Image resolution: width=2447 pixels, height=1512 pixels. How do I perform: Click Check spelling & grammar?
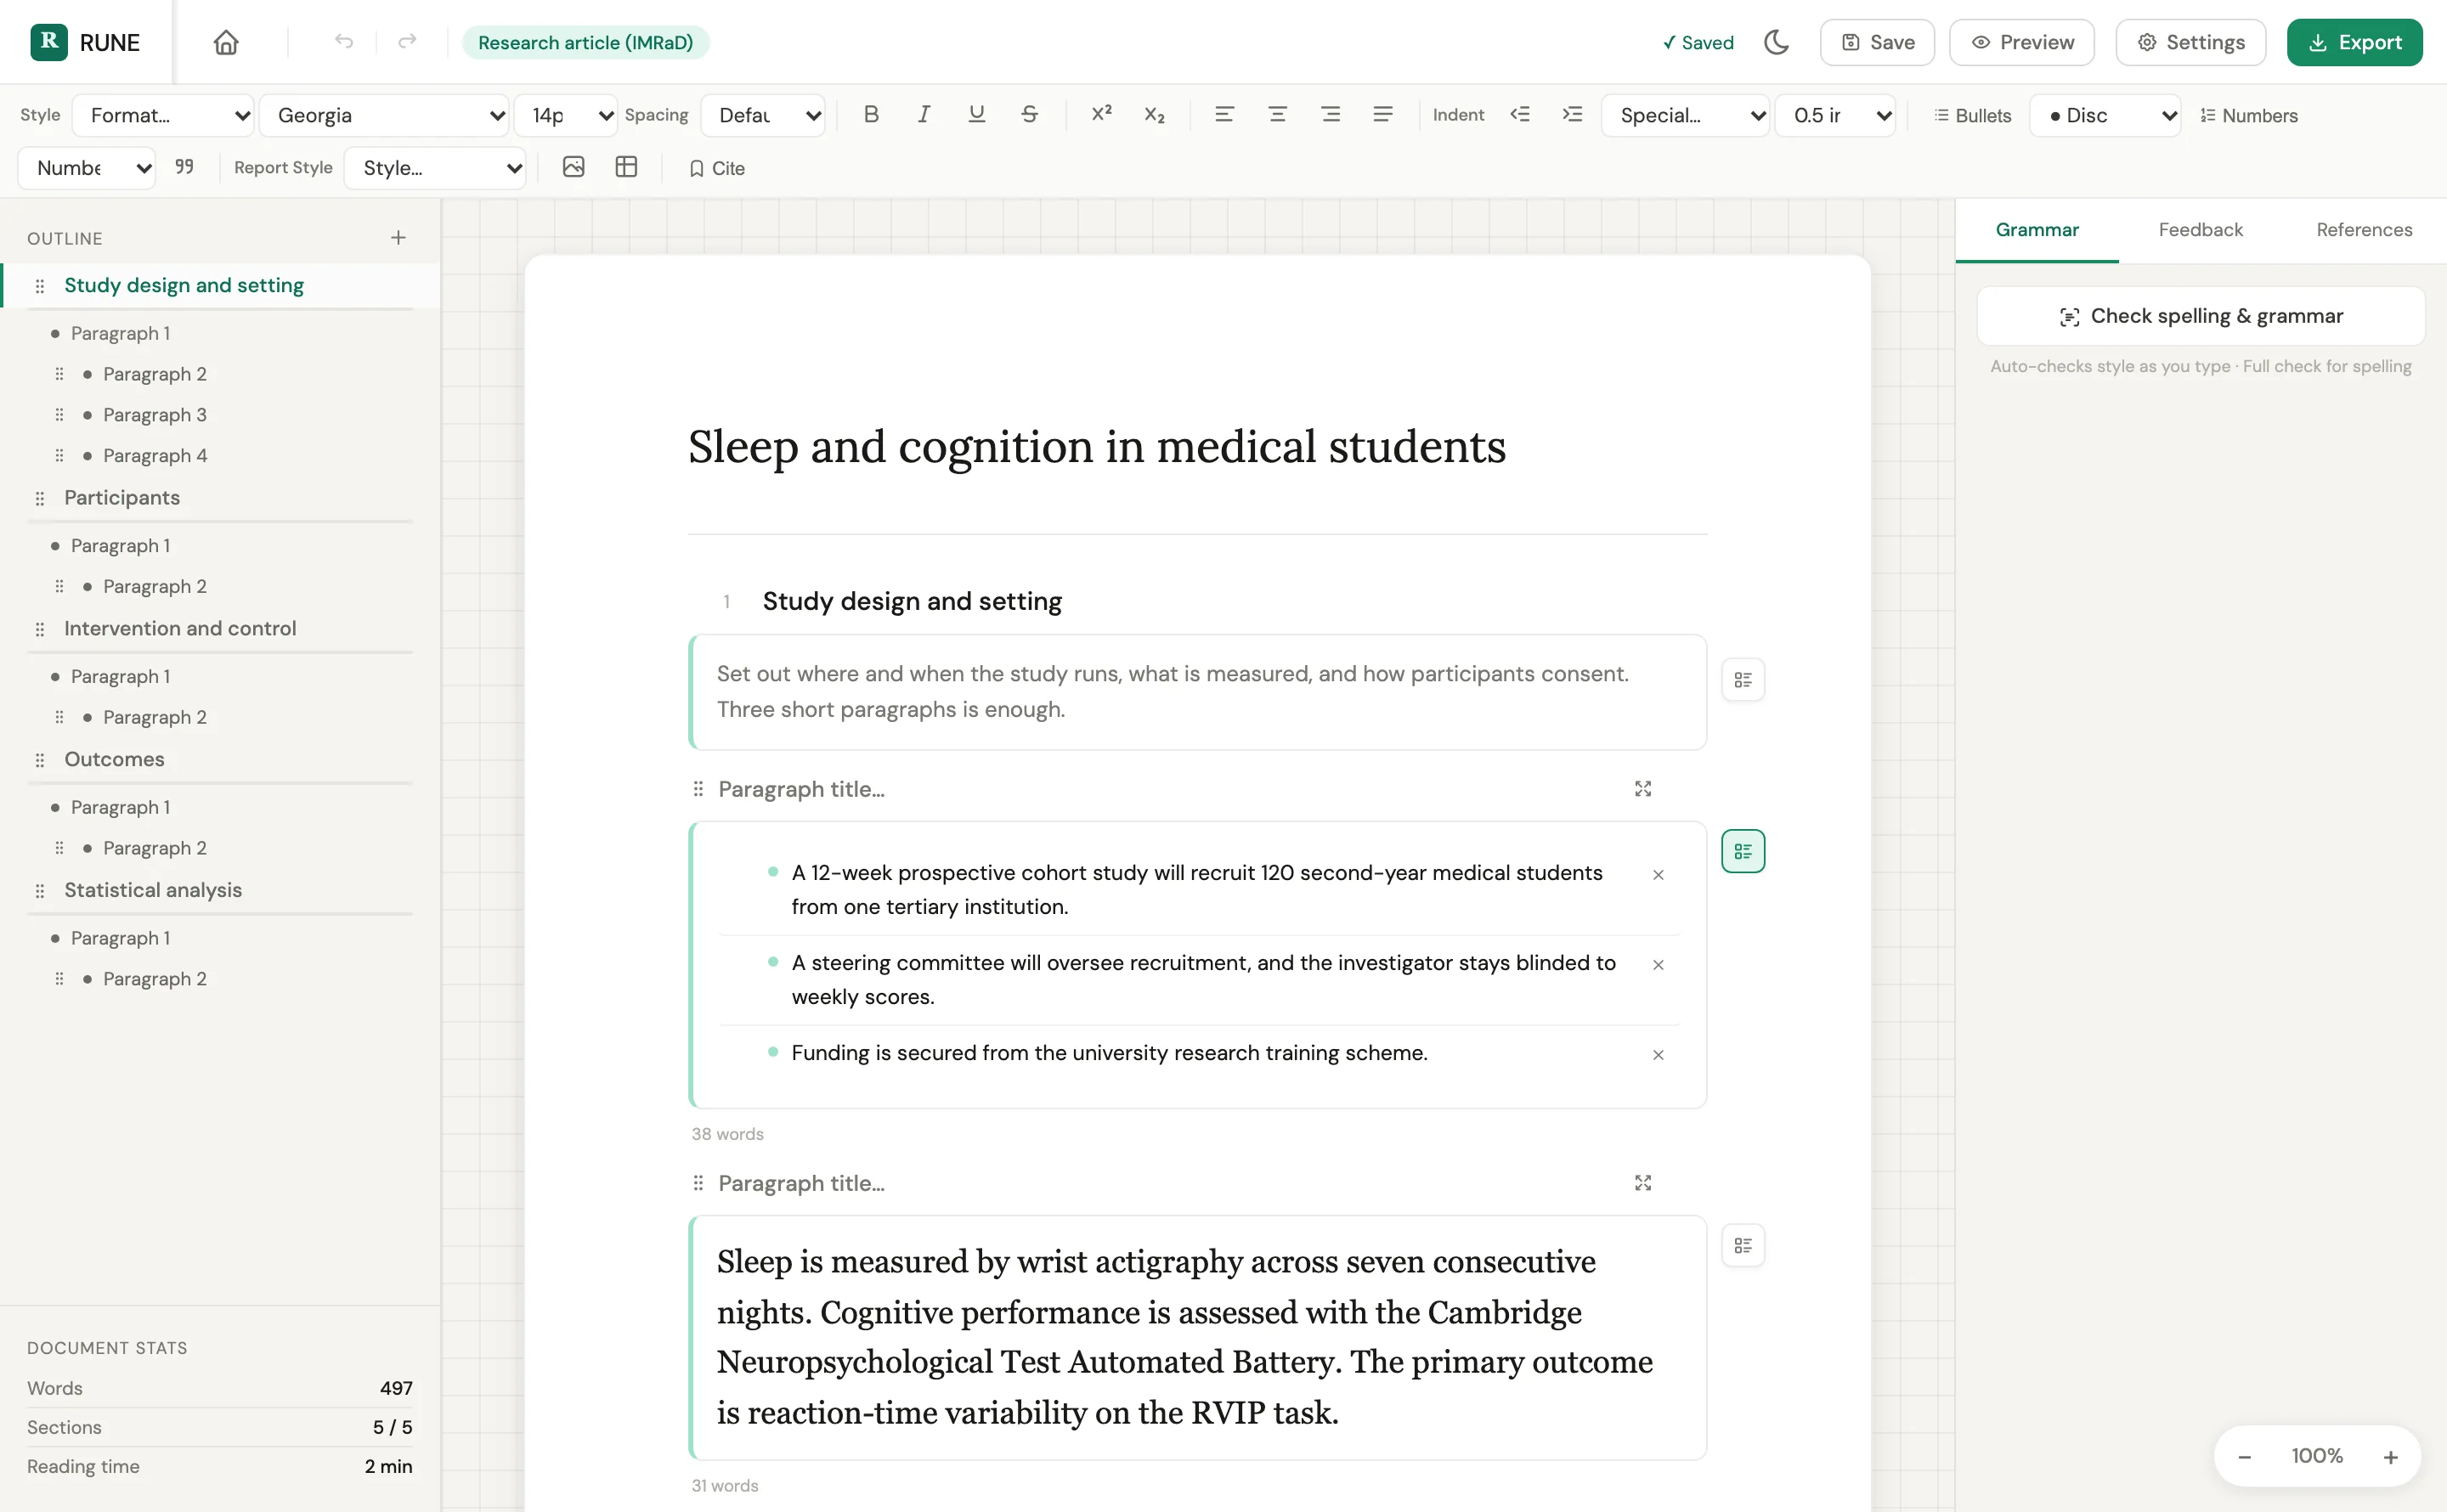coord(2200,316)
